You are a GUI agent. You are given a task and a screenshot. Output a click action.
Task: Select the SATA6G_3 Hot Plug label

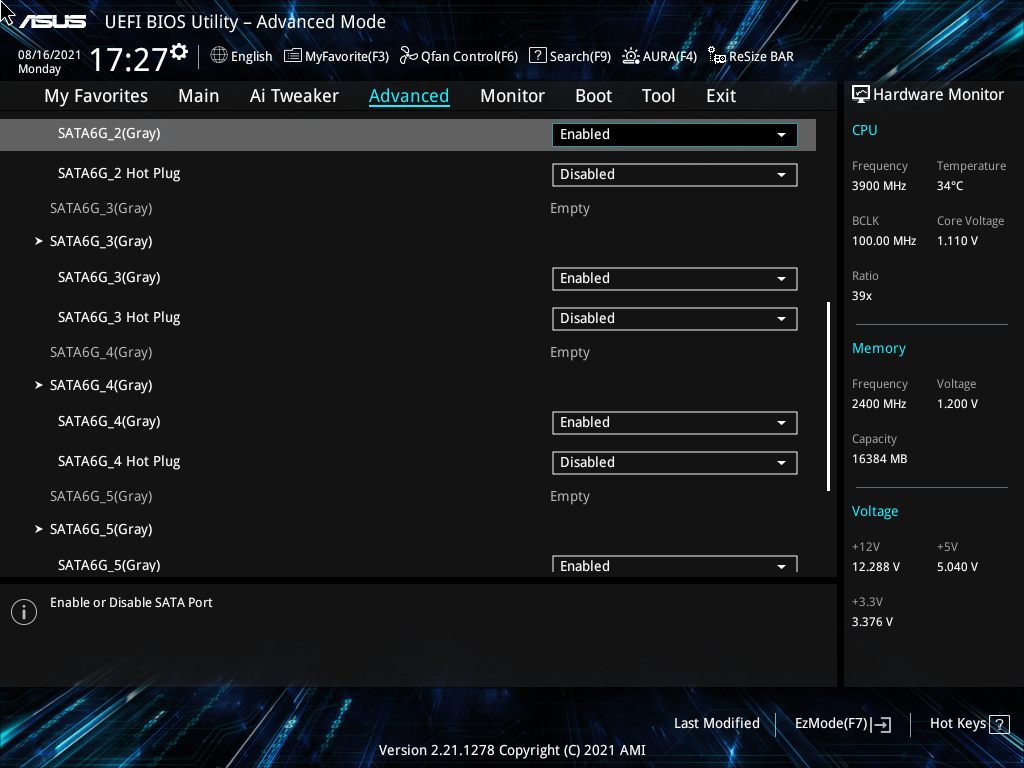click(119, 317)
